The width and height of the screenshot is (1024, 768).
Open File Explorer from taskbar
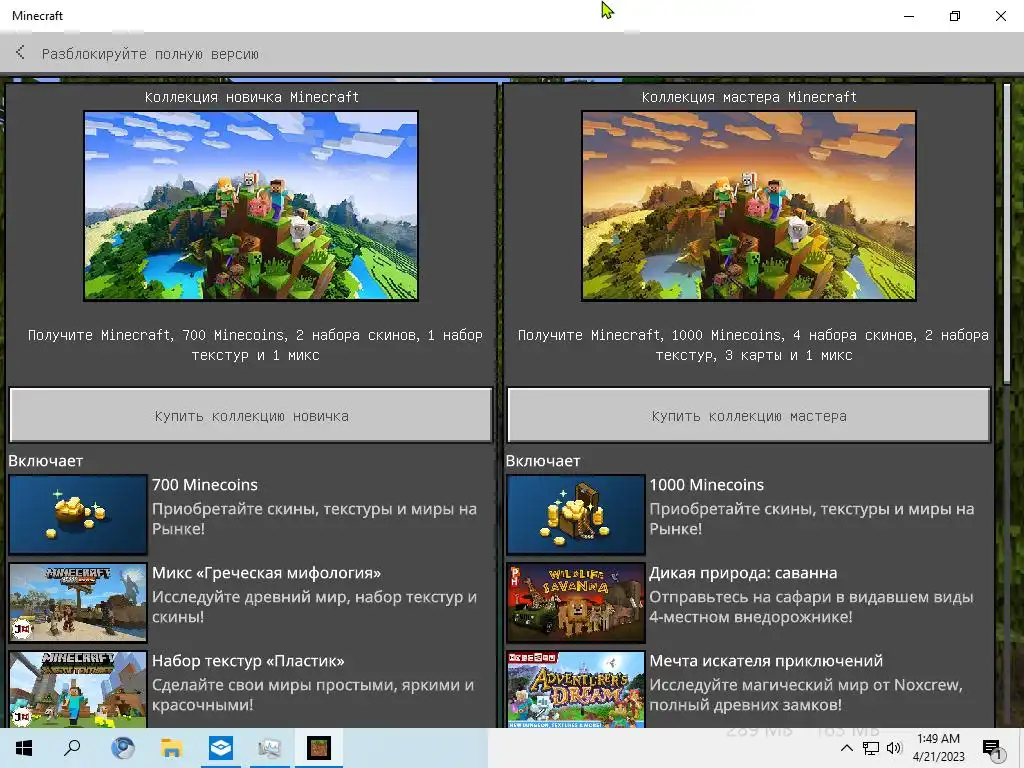pos(171,748)
